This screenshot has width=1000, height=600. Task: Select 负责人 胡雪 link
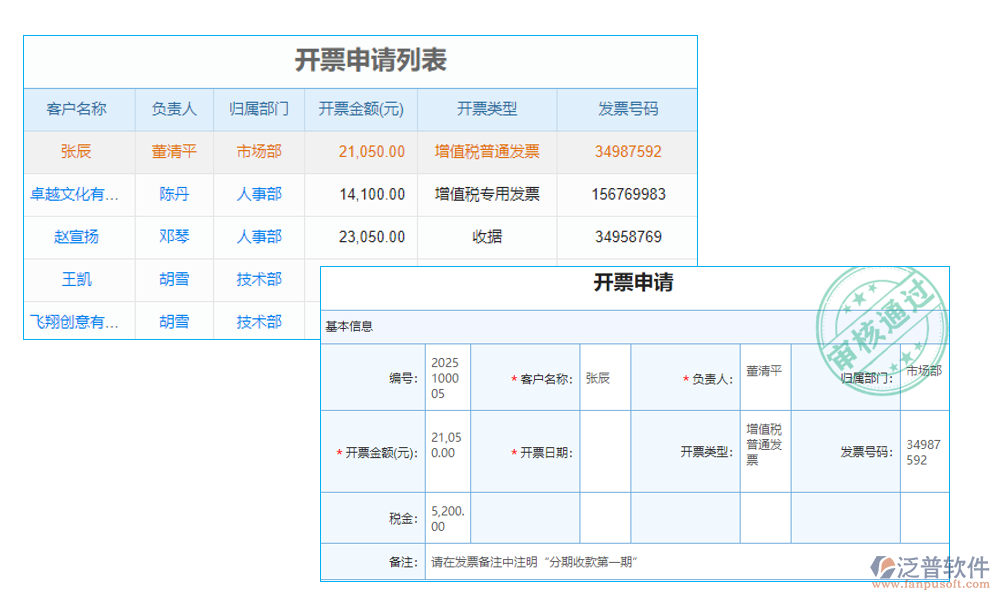coord(174,280)
